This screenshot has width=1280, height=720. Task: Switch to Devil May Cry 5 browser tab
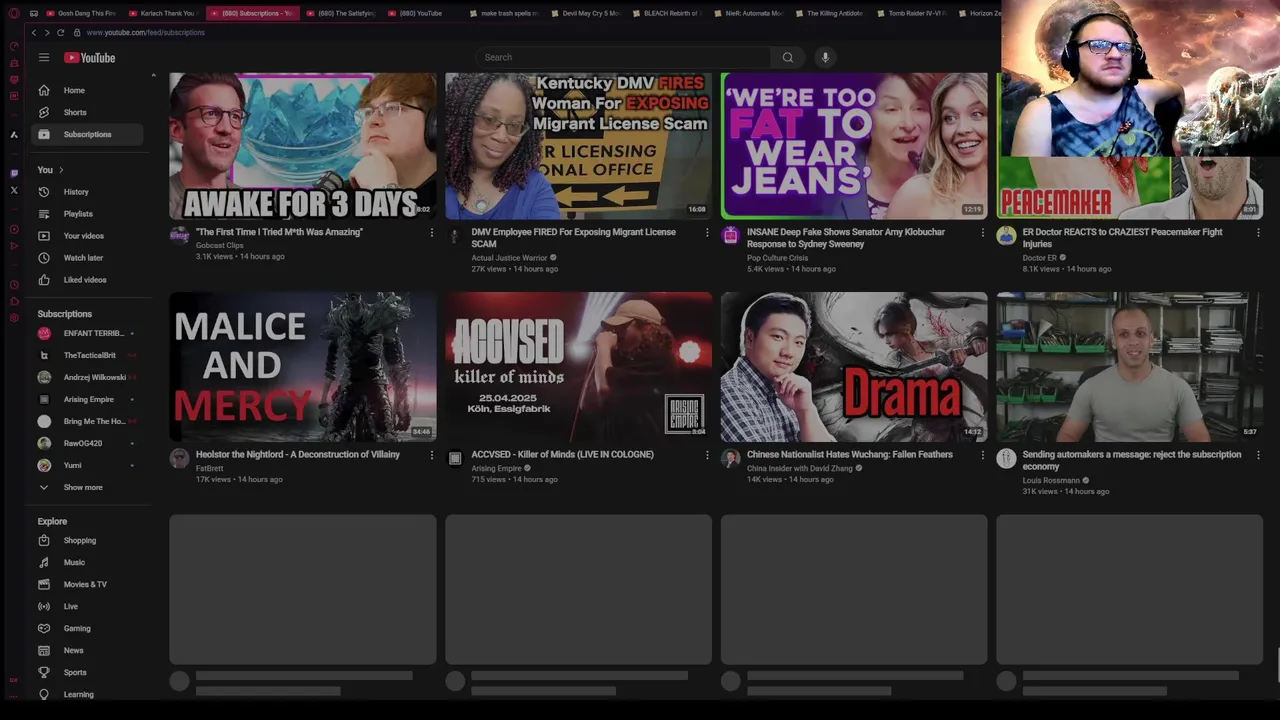coord(585,13)
